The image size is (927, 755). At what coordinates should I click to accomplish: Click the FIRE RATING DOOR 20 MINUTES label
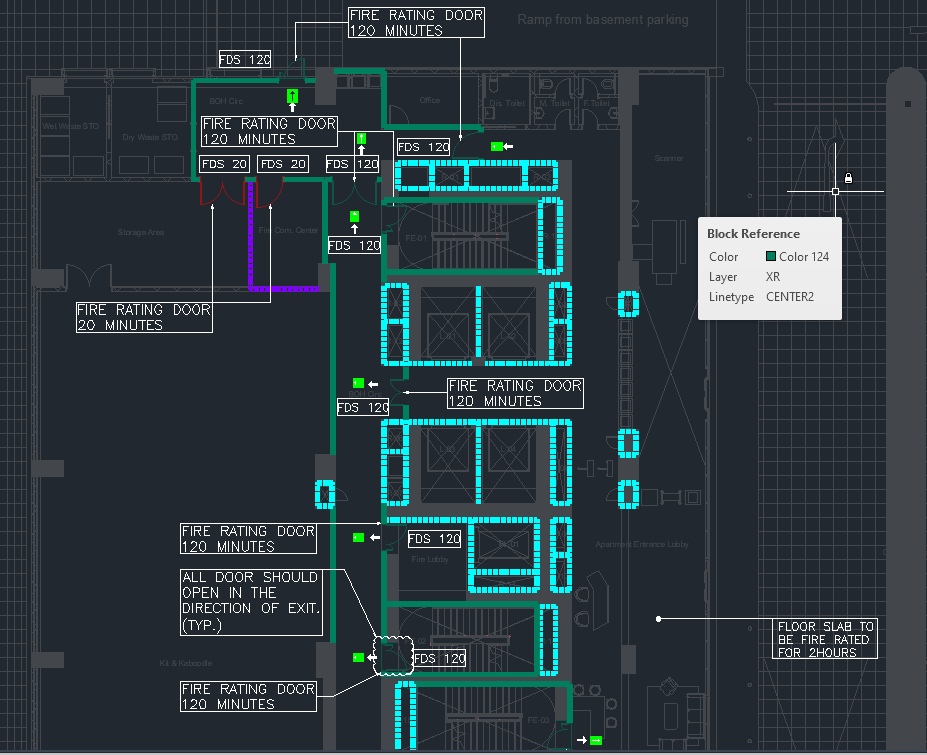[144, 317]
